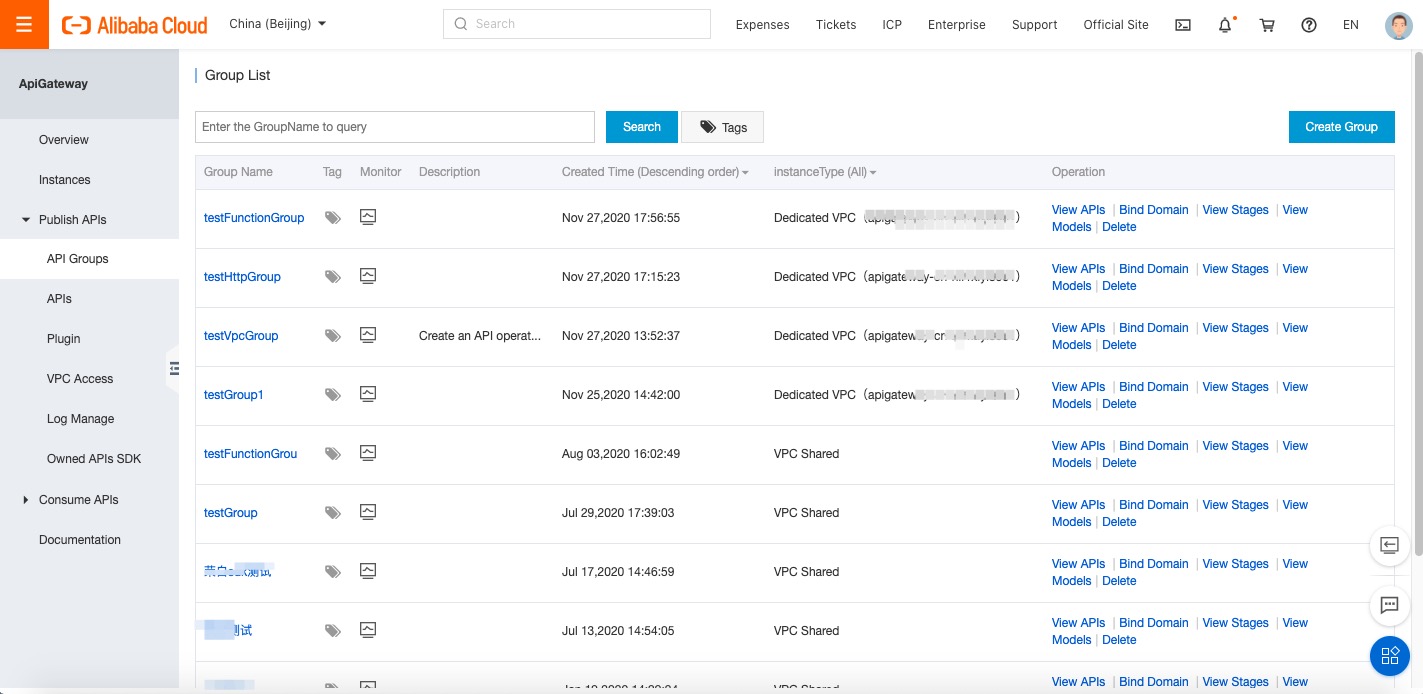Focus the GroupName query input field

pyautogui.click(x=395, y=127)
